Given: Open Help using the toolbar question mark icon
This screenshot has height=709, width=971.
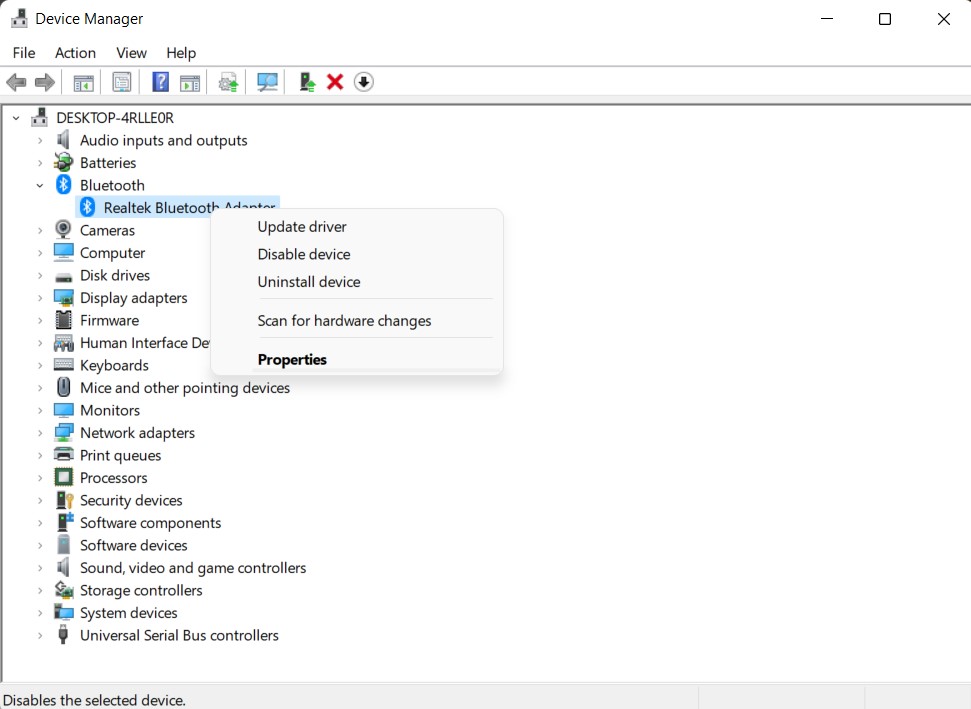Looking at the screenshot, I should pos(160,81).
